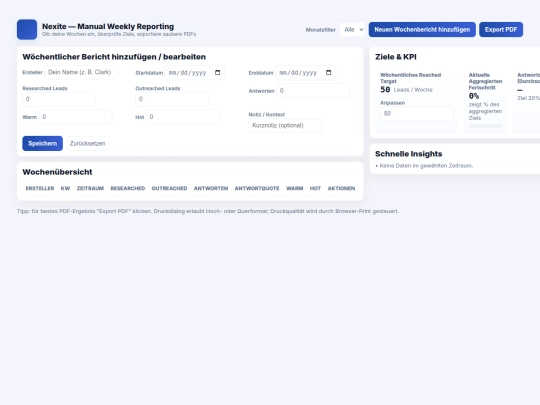Click the blue Nexite logo square

tap(27, 30)
